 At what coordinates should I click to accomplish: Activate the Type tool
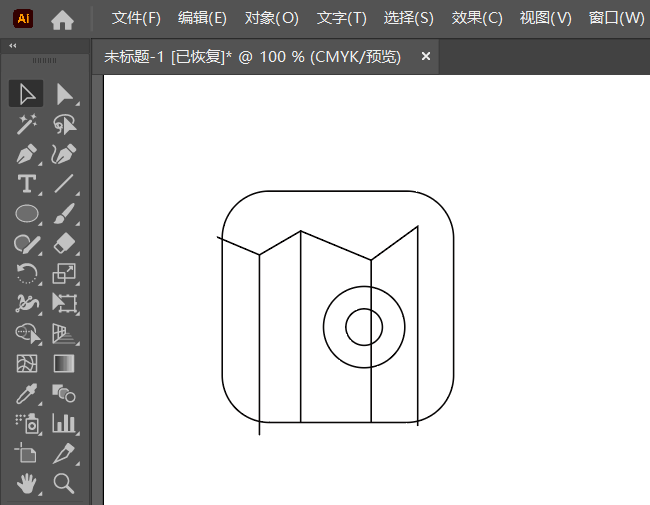coord(27,184)
